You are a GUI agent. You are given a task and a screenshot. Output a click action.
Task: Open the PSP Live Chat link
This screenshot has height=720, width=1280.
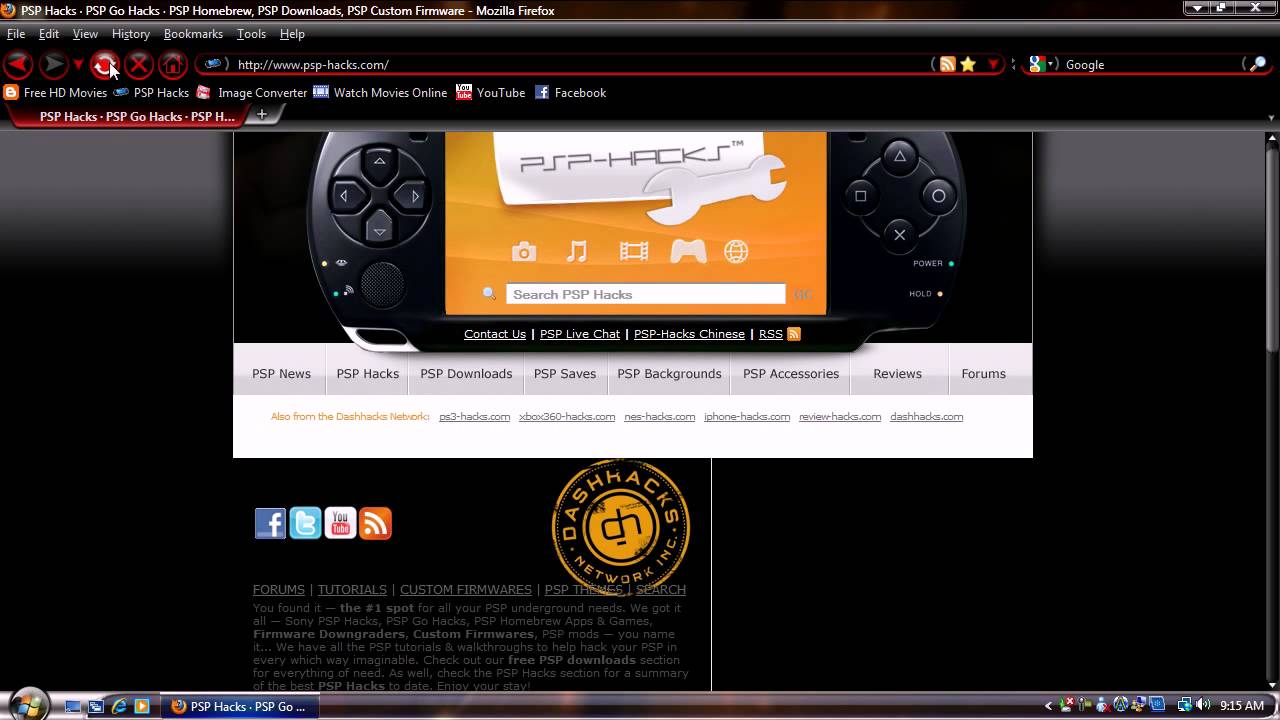pyautogui.click(x=580, y=334)
